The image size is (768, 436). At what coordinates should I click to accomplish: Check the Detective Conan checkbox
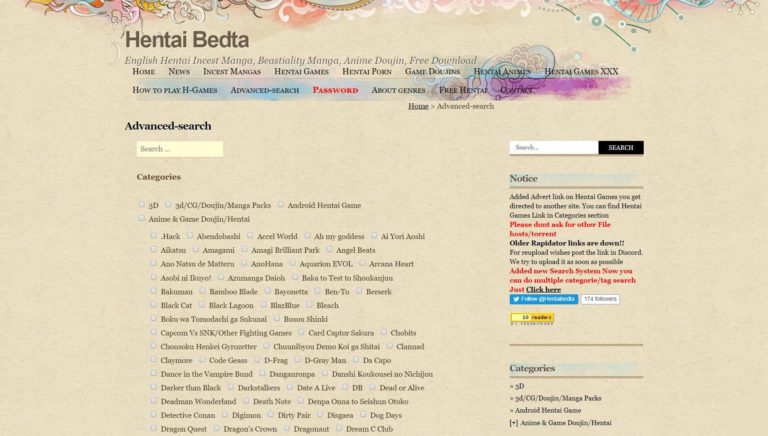(x=154, y=414)
